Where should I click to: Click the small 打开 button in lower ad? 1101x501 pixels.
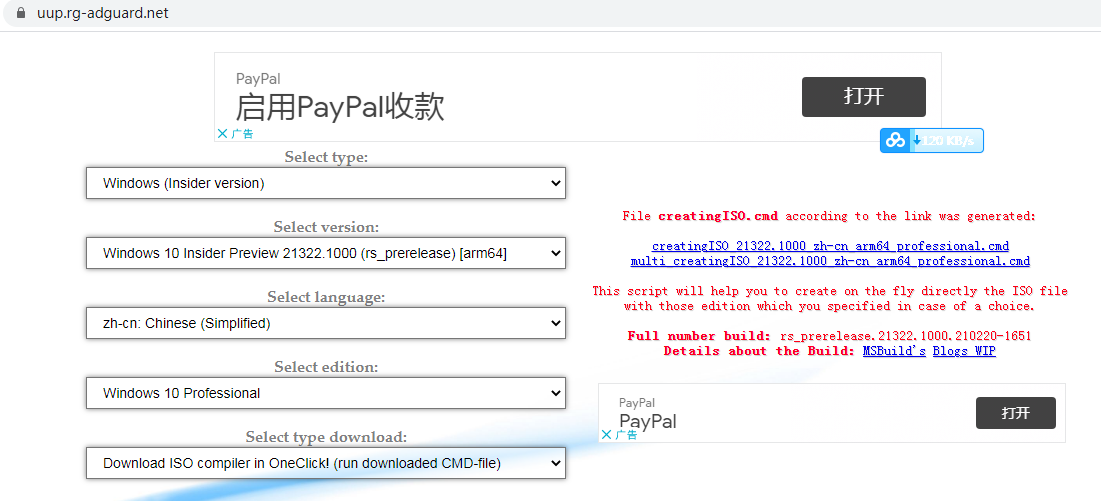(1015, 413)
